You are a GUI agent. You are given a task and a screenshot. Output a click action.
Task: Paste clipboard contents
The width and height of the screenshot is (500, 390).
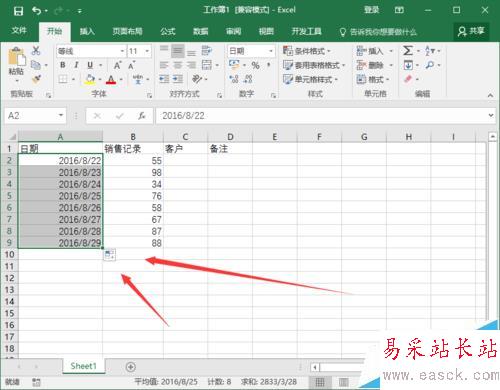point(16,61)
